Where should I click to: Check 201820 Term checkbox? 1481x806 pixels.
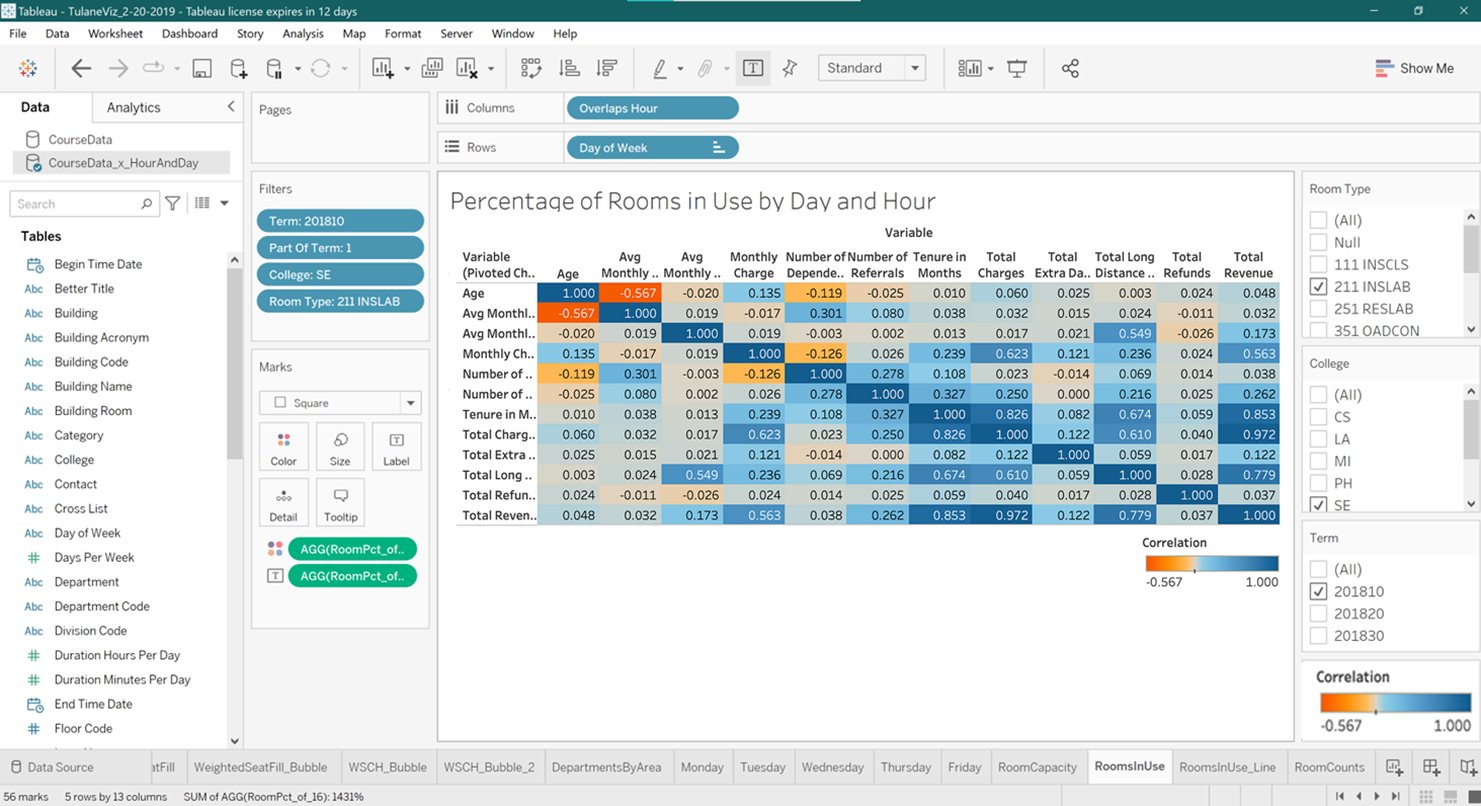tap(1319, 613)
